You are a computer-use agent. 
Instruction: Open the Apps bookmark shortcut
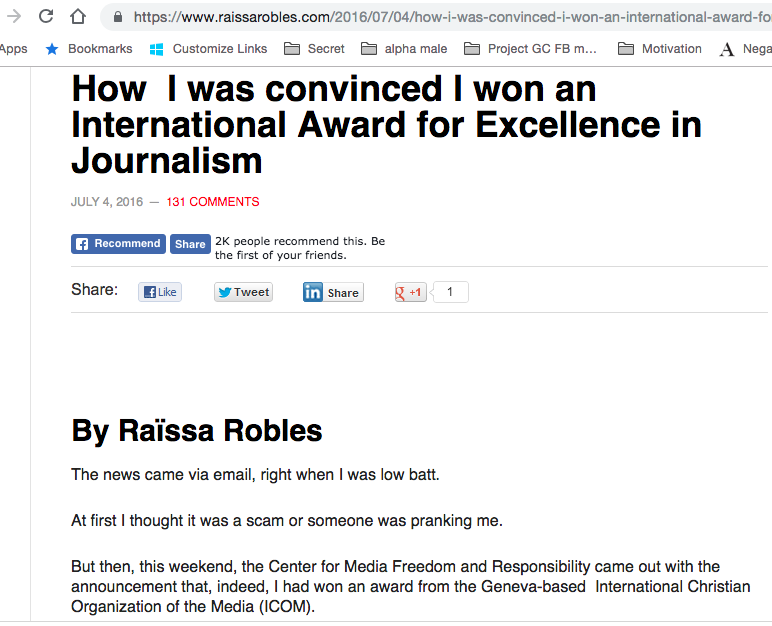(13, 49)
